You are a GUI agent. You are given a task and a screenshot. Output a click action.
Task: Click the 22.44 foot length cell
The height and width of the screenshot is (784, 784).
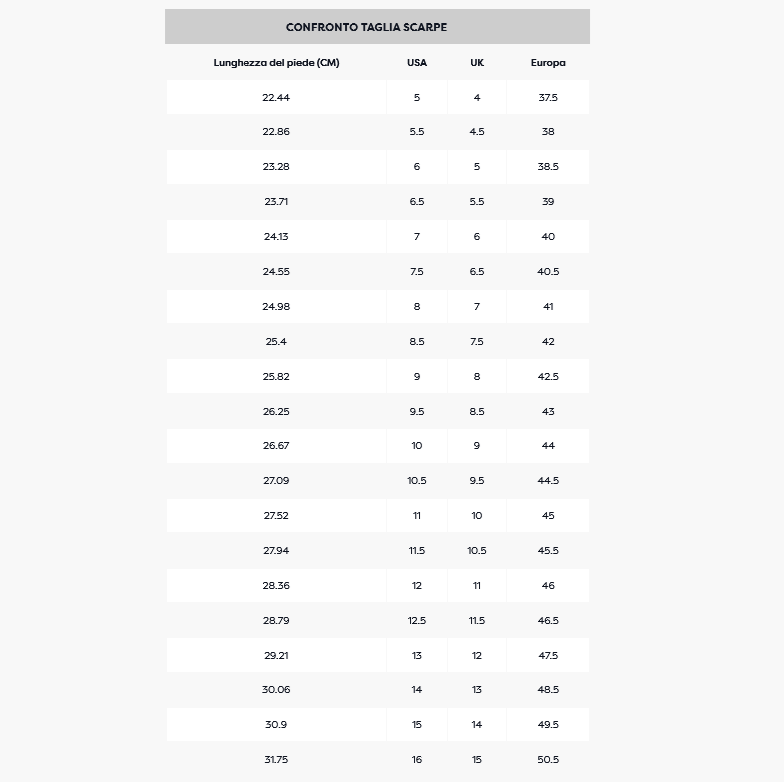(276, 97)
